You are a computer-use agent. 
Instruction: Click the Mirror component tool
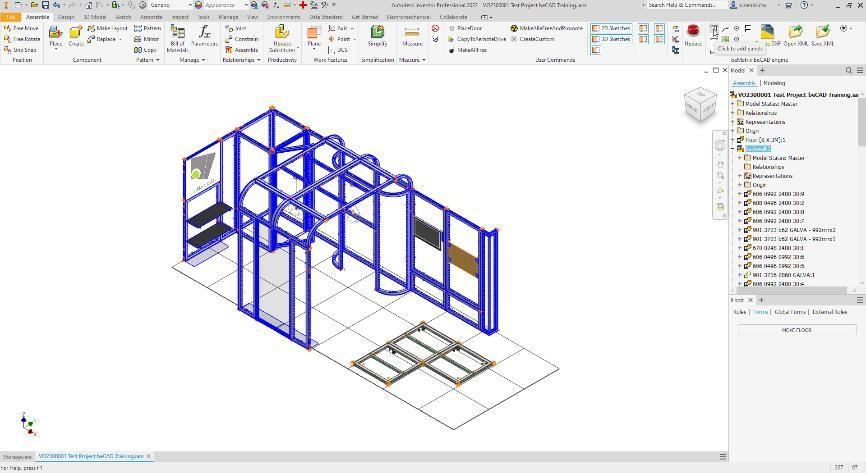pyautogui.click(x=146, y=39)
